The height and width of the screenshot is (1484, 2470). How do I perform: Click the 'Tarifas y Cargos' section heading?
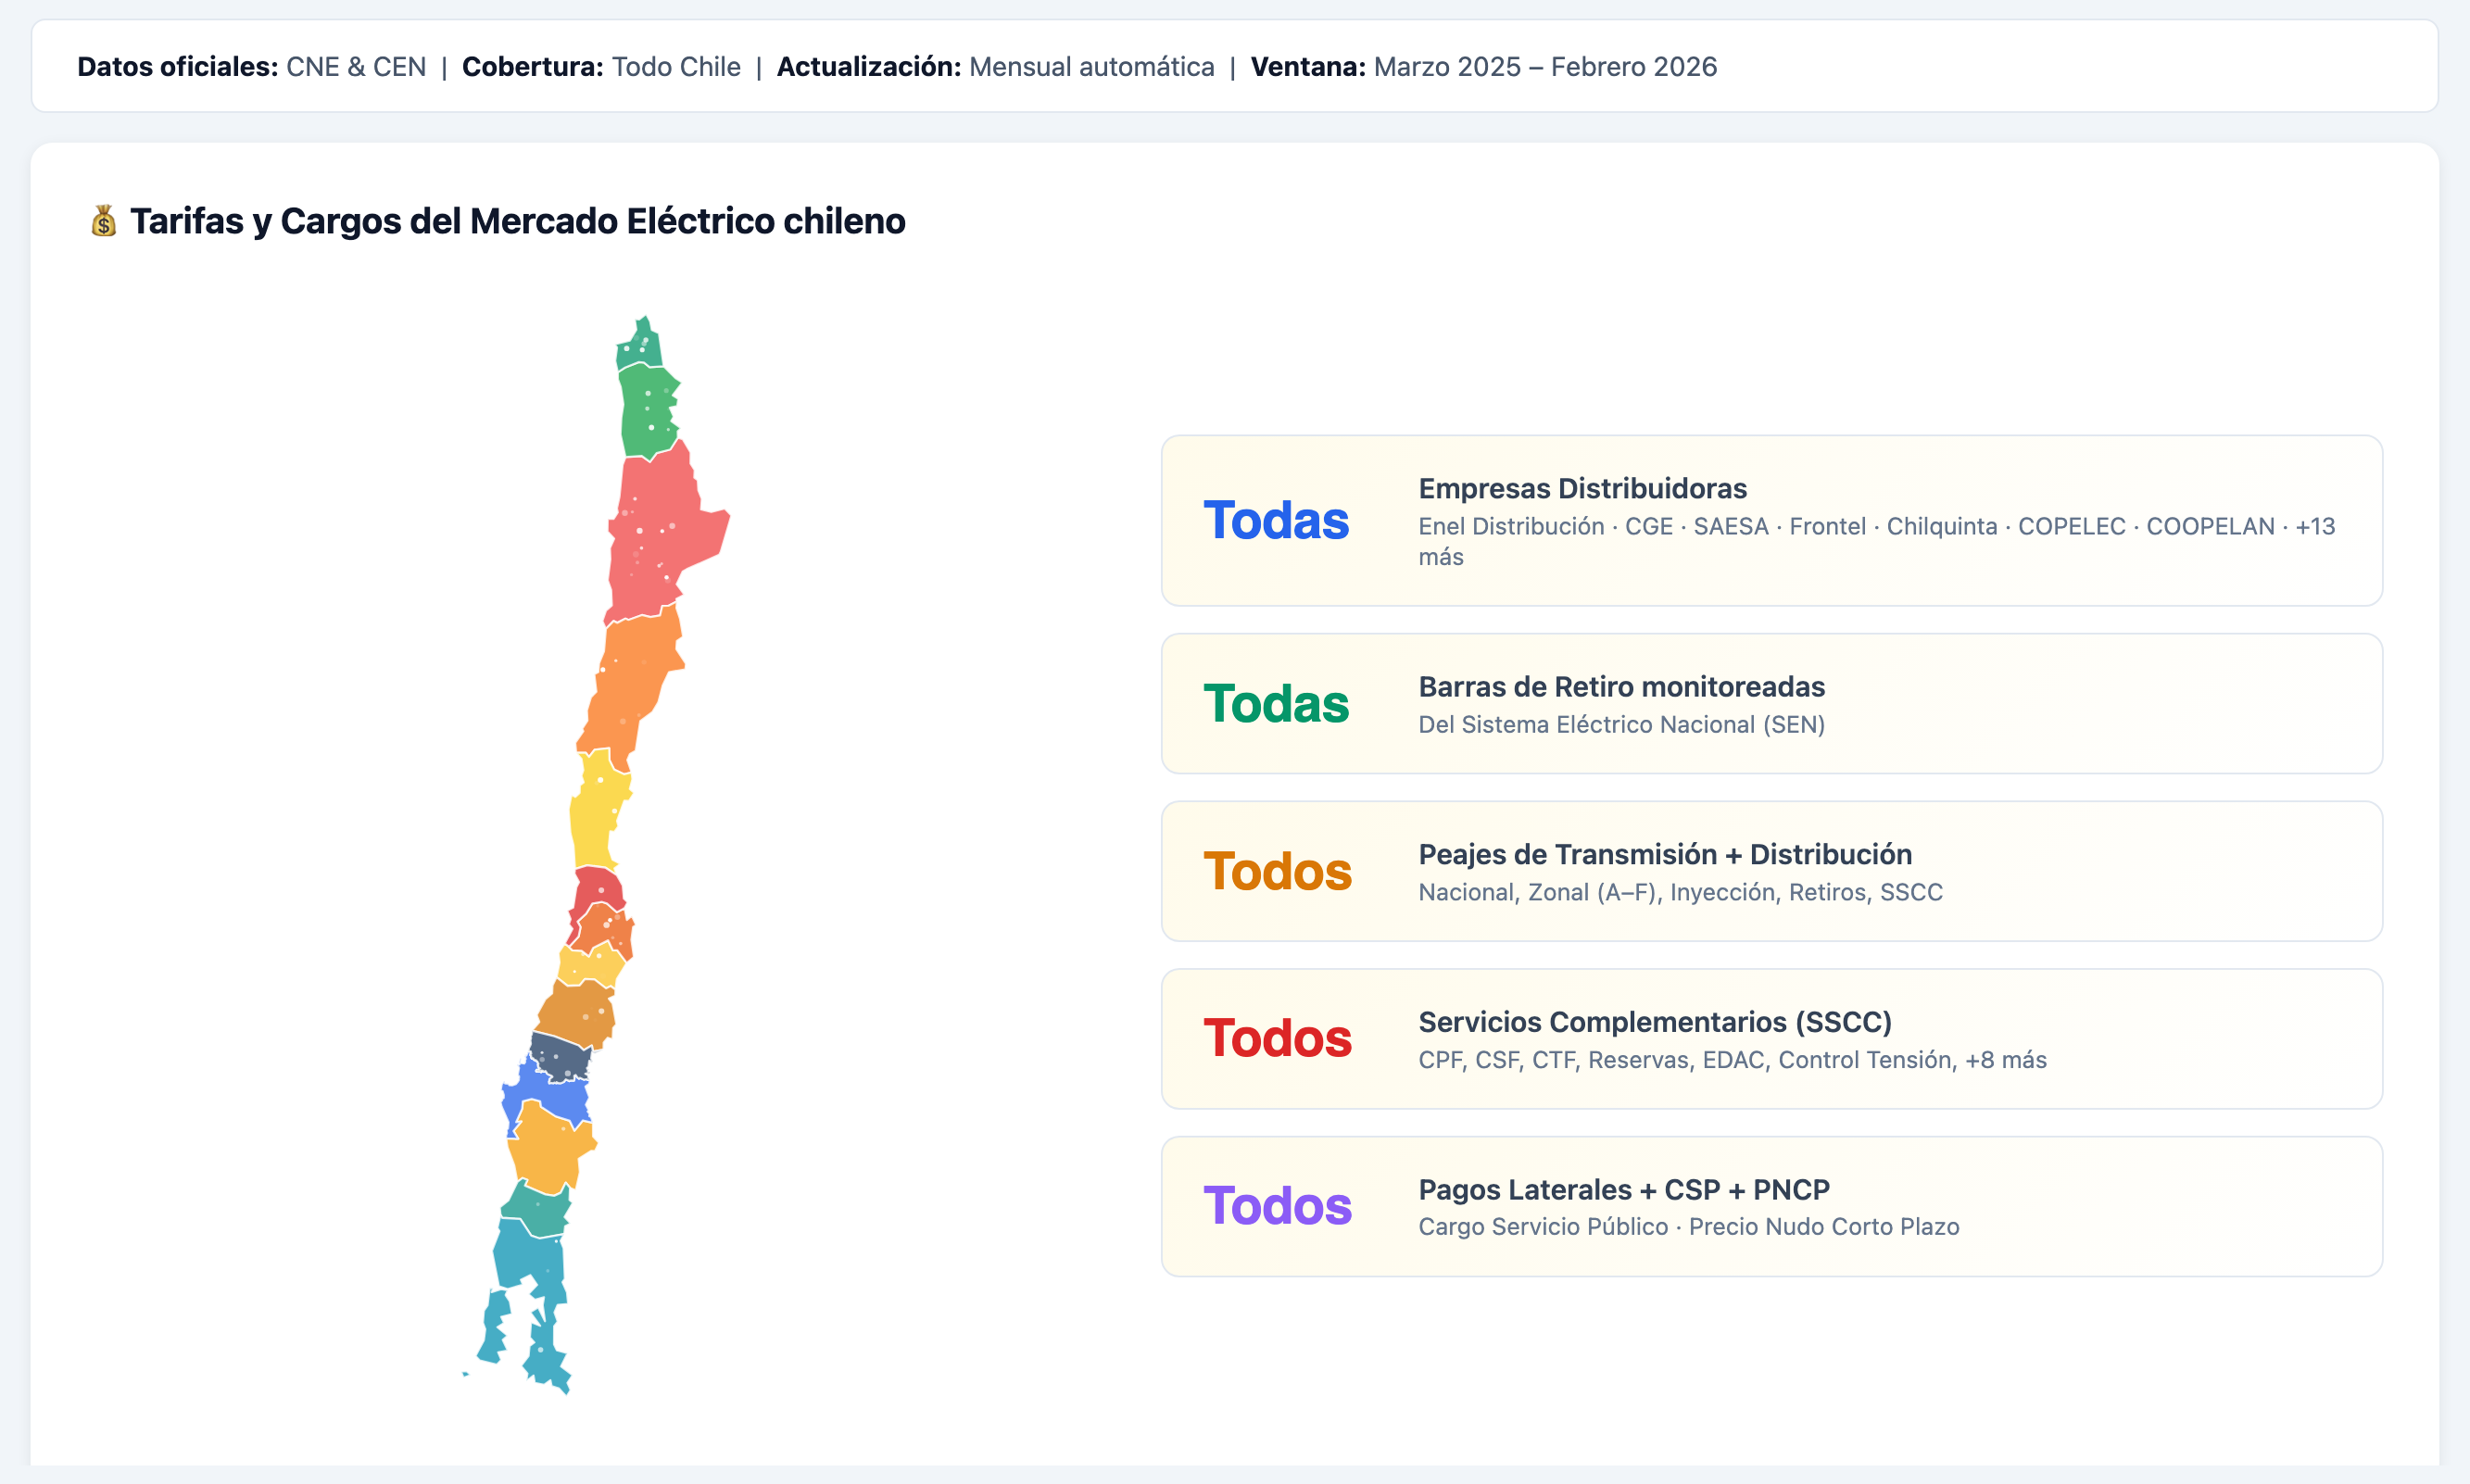point(517,221)
